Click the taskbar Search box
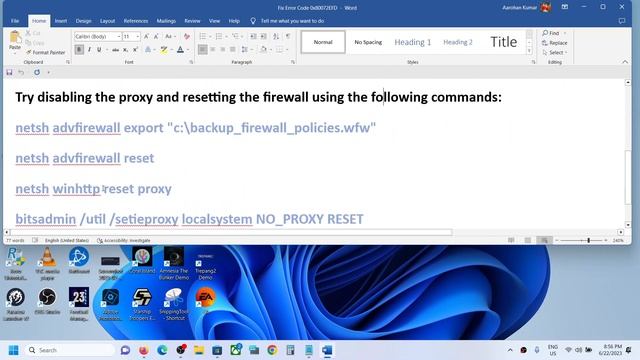This screenshot has height=360, width=640. (70, 350)
